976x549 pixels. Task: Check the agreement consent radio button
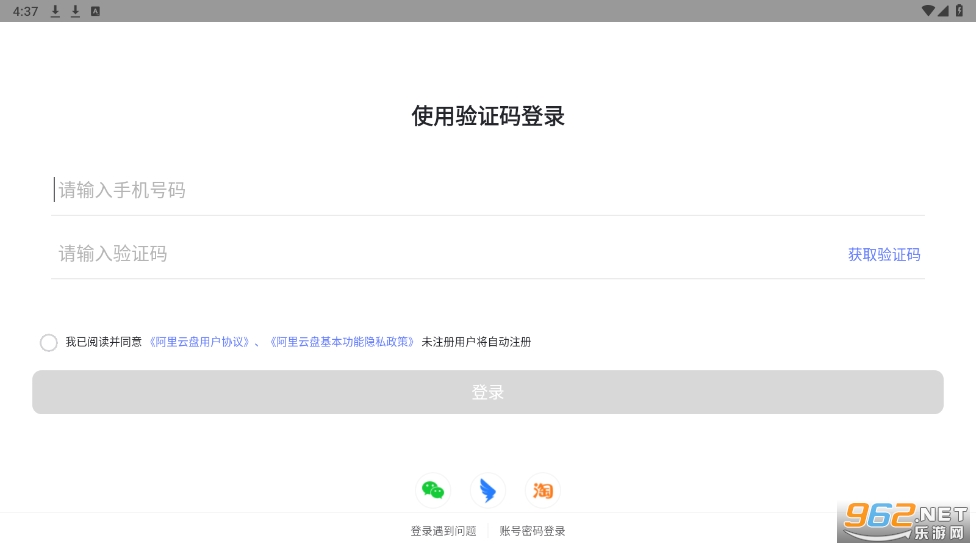coord(49,342)
